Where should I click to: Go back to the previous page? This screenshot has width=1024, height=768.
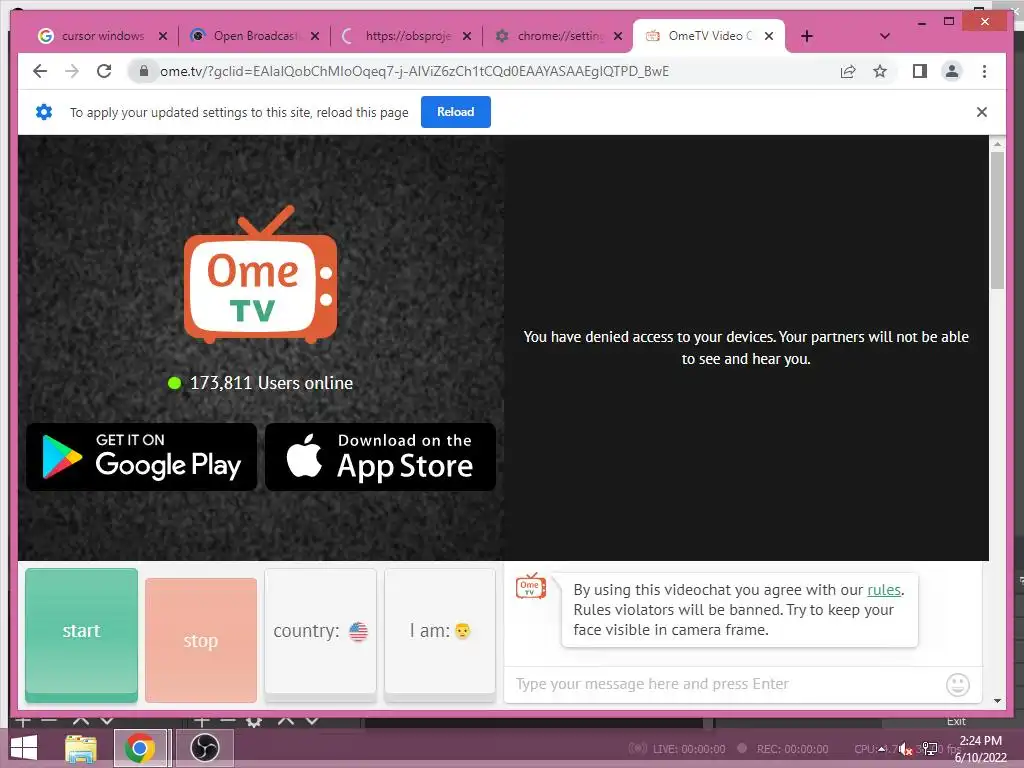pos(40,71)
